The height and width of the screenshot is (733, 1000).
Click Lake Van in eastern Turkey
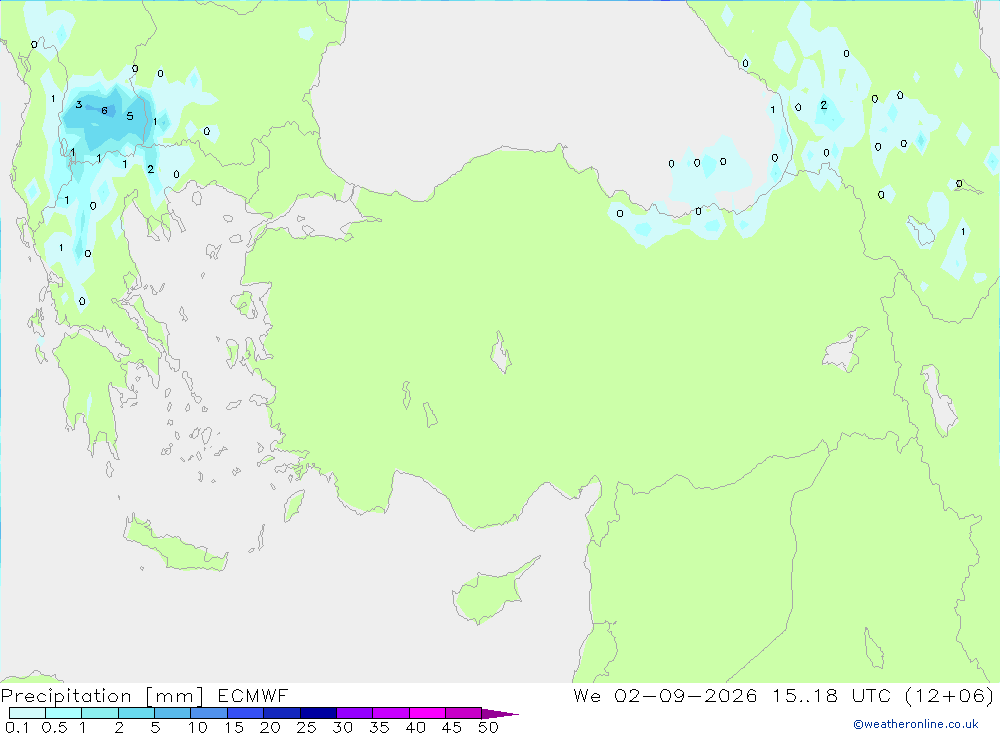pyautogui.click(x=845, y=352)
